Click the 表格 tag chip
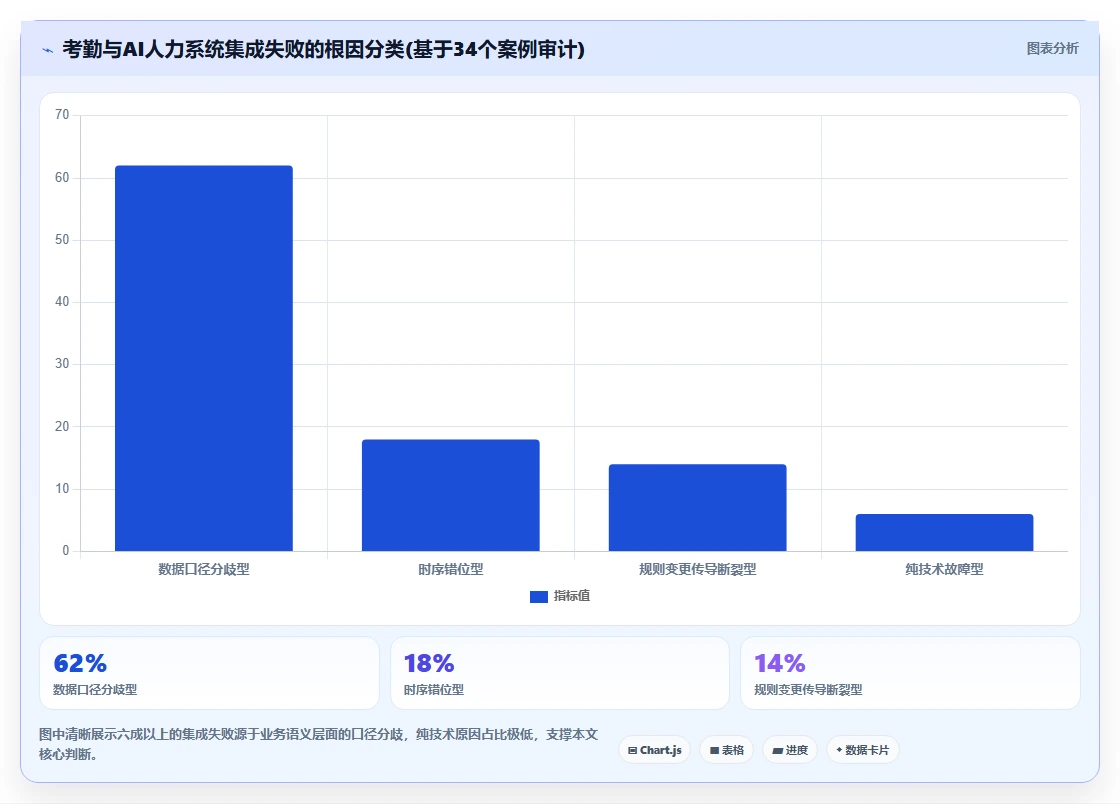 [726, 750]
